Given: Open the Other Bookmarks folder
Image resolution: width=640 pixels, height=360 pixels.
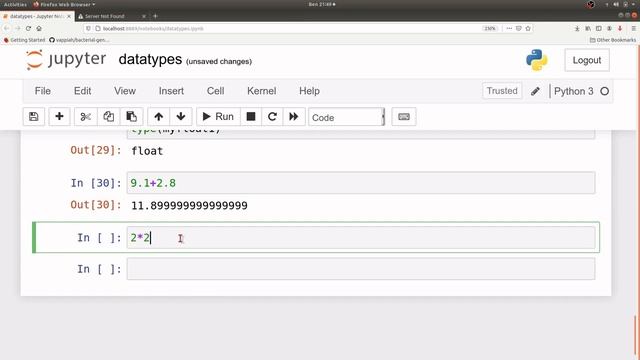Looking at the screenshot, I should click(x=613, y=40).
